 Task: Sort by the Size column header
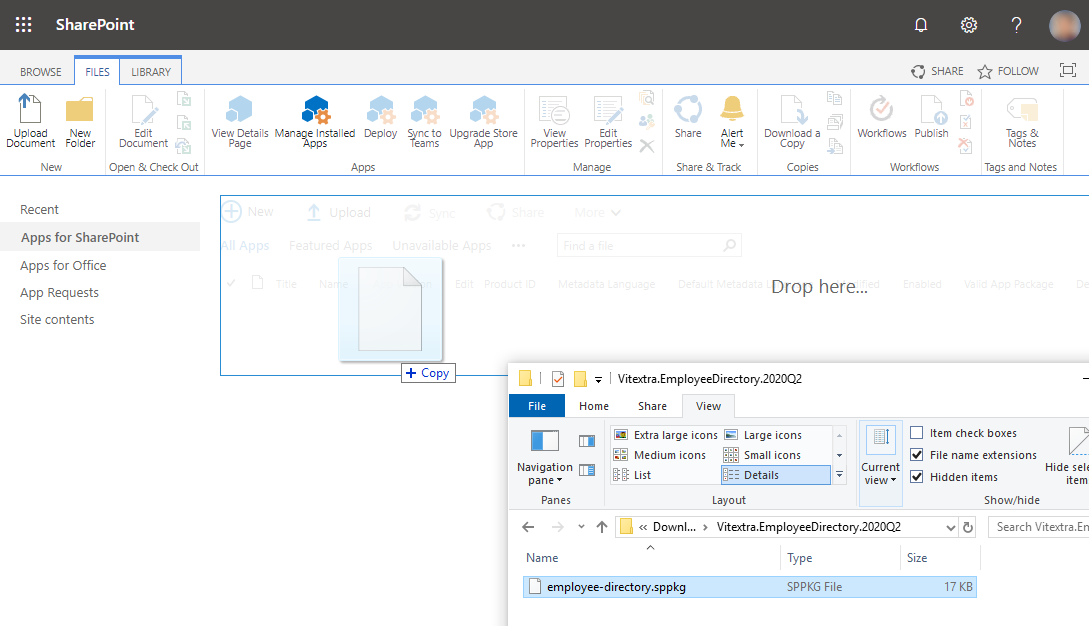917,557
